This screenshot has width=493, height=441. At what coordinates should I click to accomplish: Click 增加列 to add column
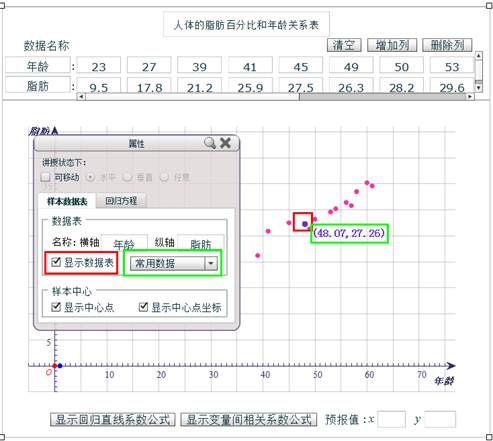coord(392,45)
